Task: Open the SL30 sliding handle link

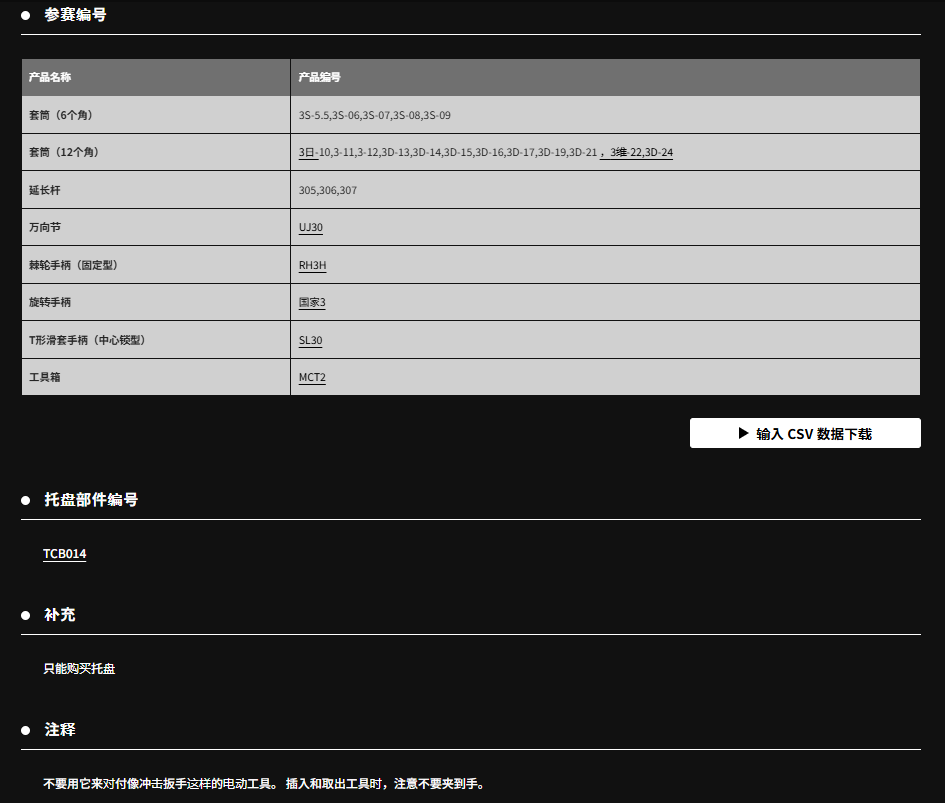Action: [x=310, y=340]
